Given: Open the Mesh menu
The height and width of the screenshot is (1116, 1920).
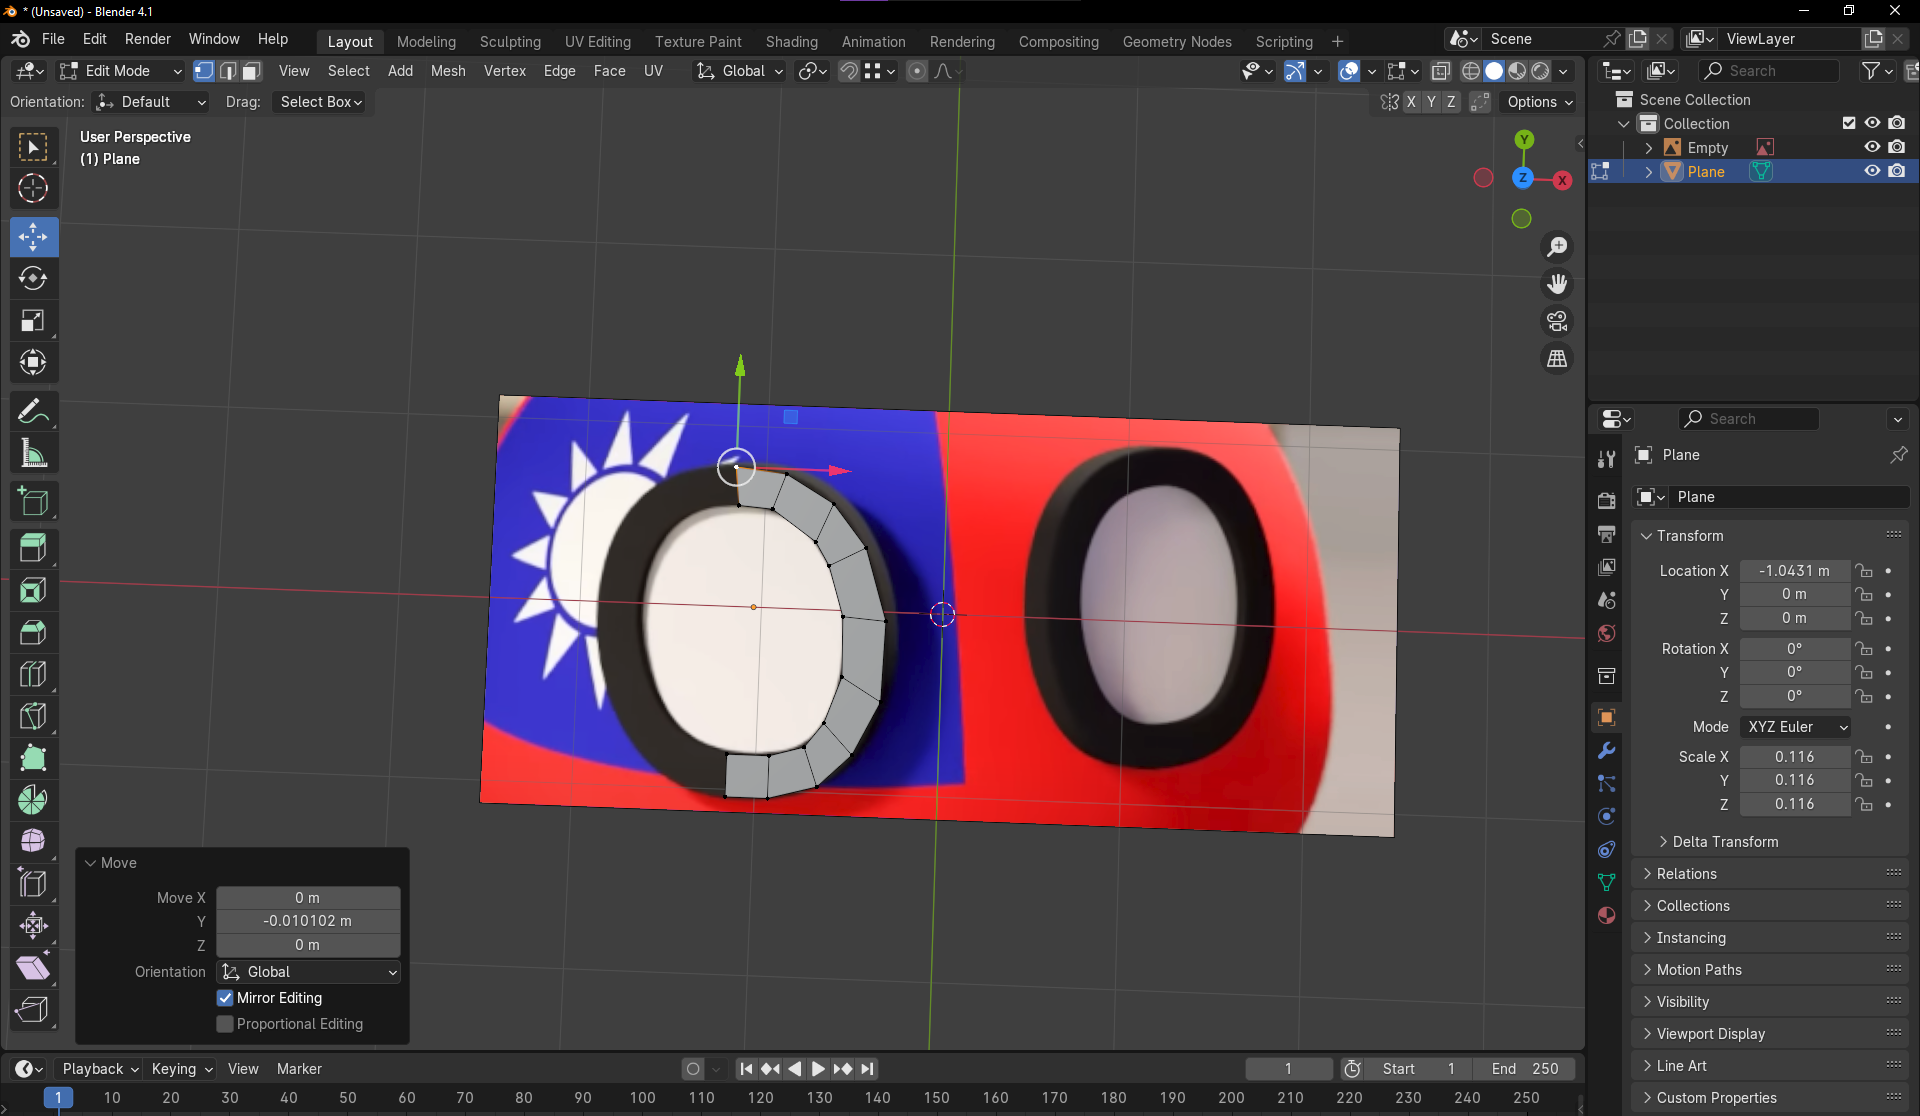Looking at the screenshot, I should [447, 71].
